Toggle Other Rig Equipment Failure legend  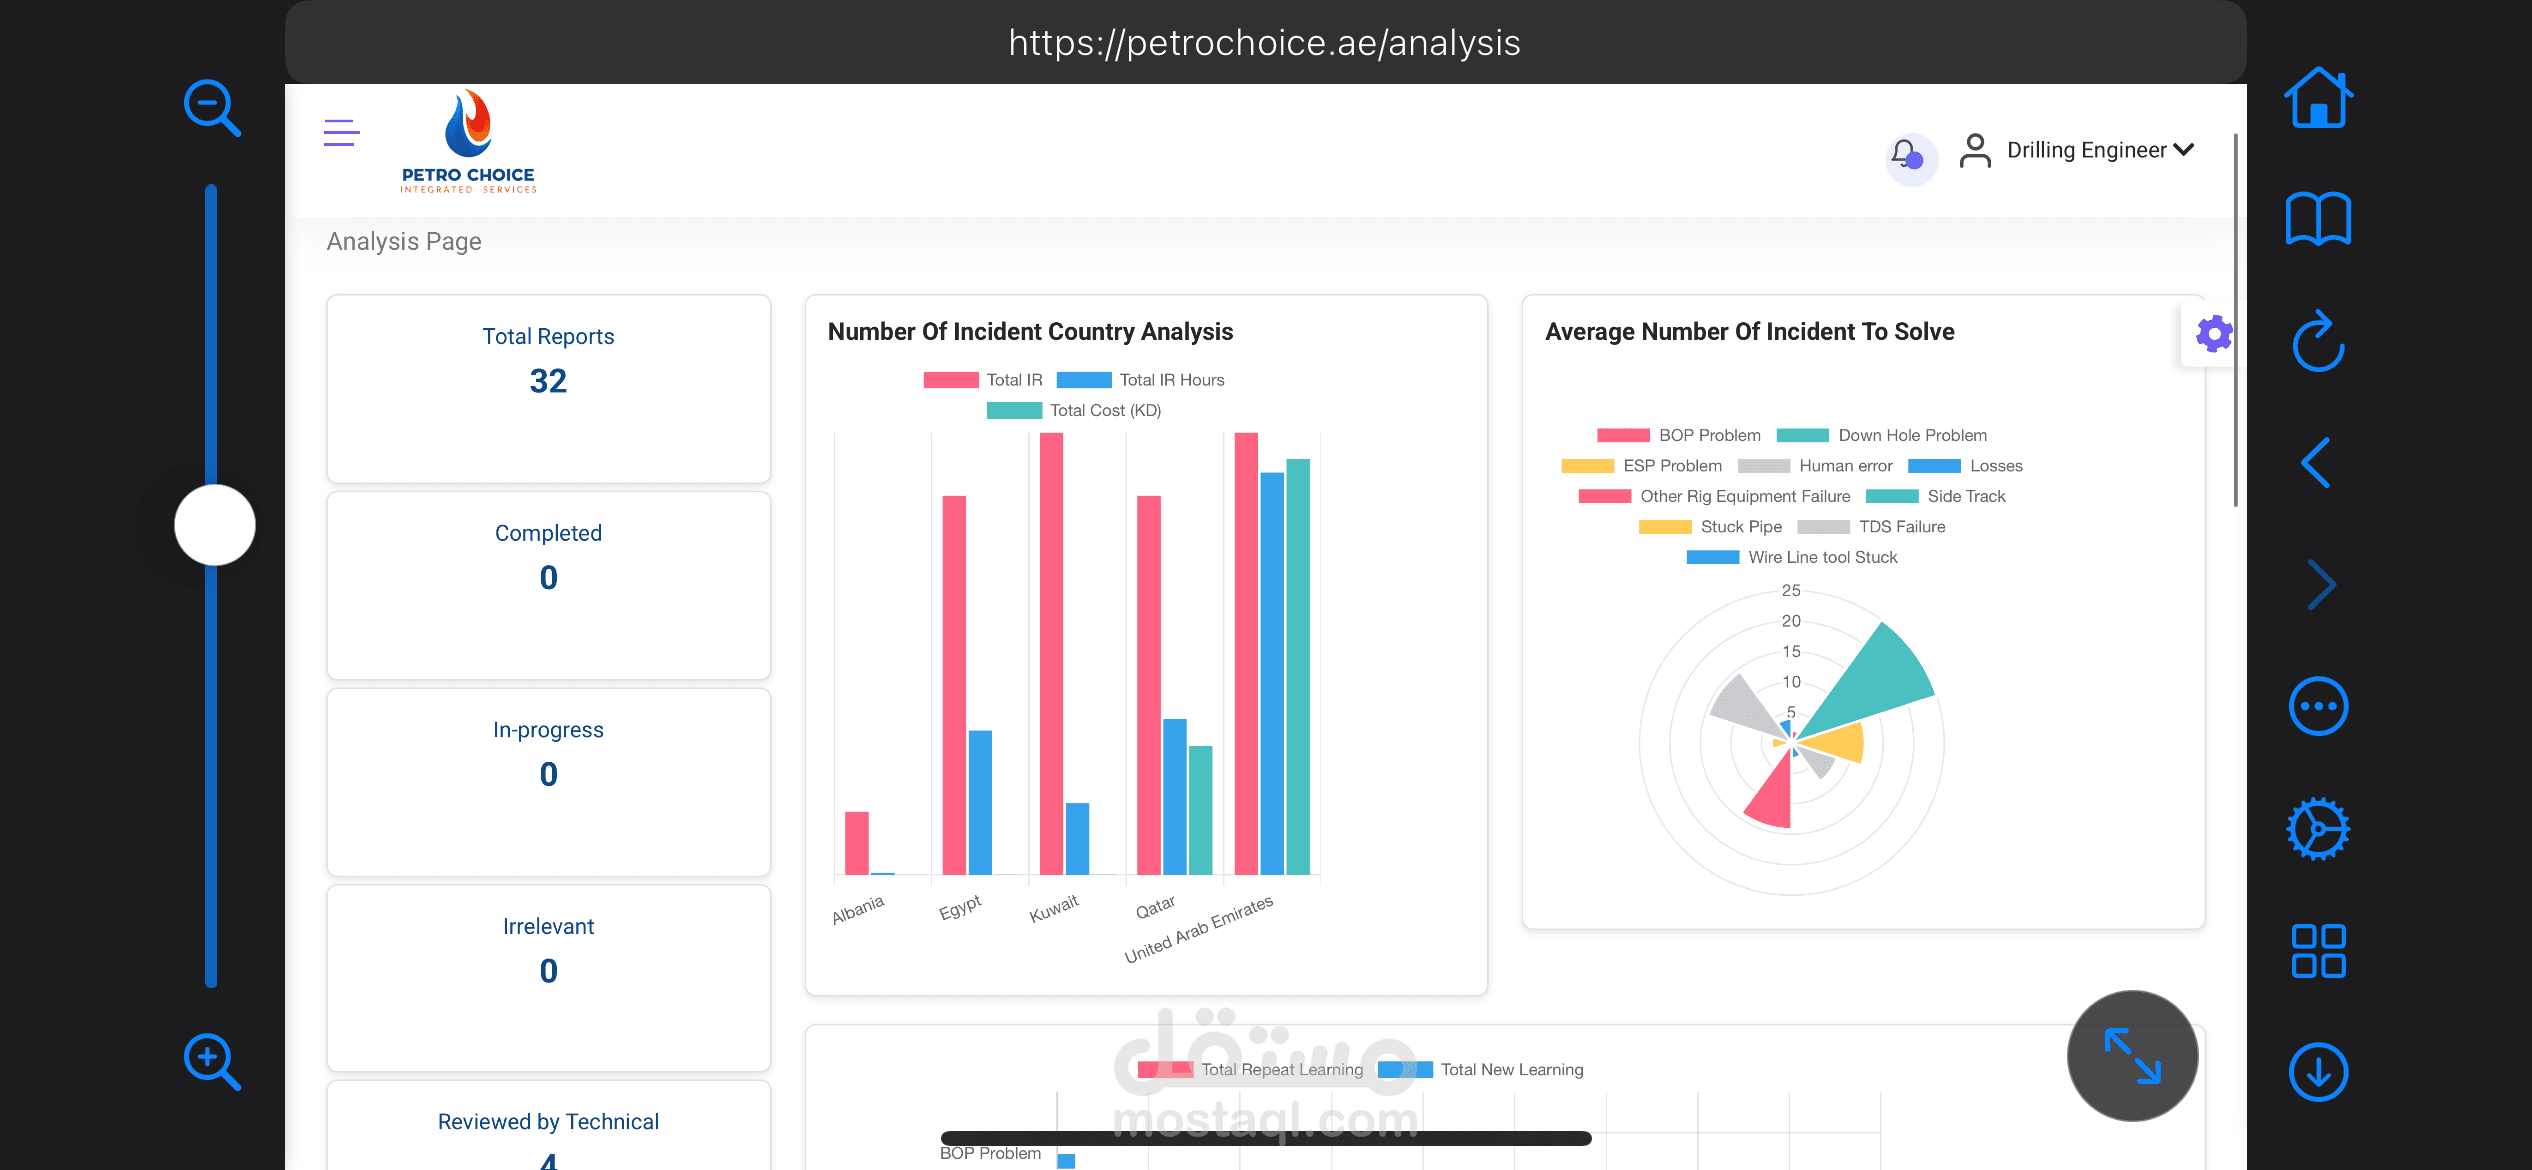(1714, 496)
